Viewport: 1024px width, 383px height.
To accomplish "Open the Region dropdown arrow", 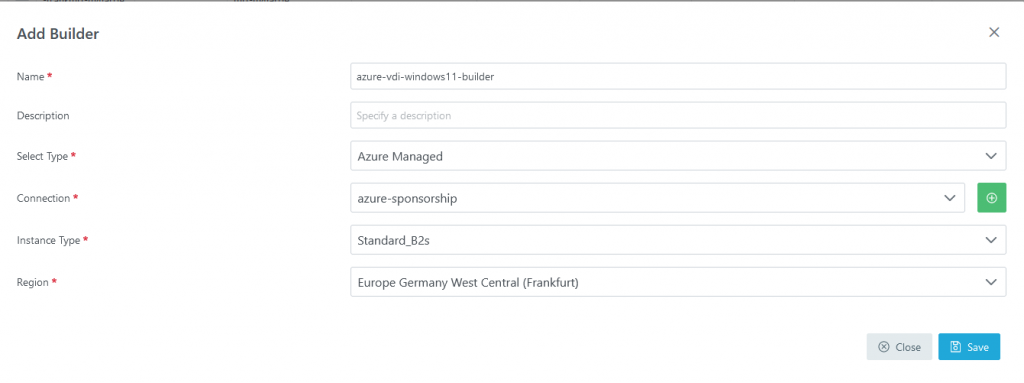I will (x=991, y=282).
